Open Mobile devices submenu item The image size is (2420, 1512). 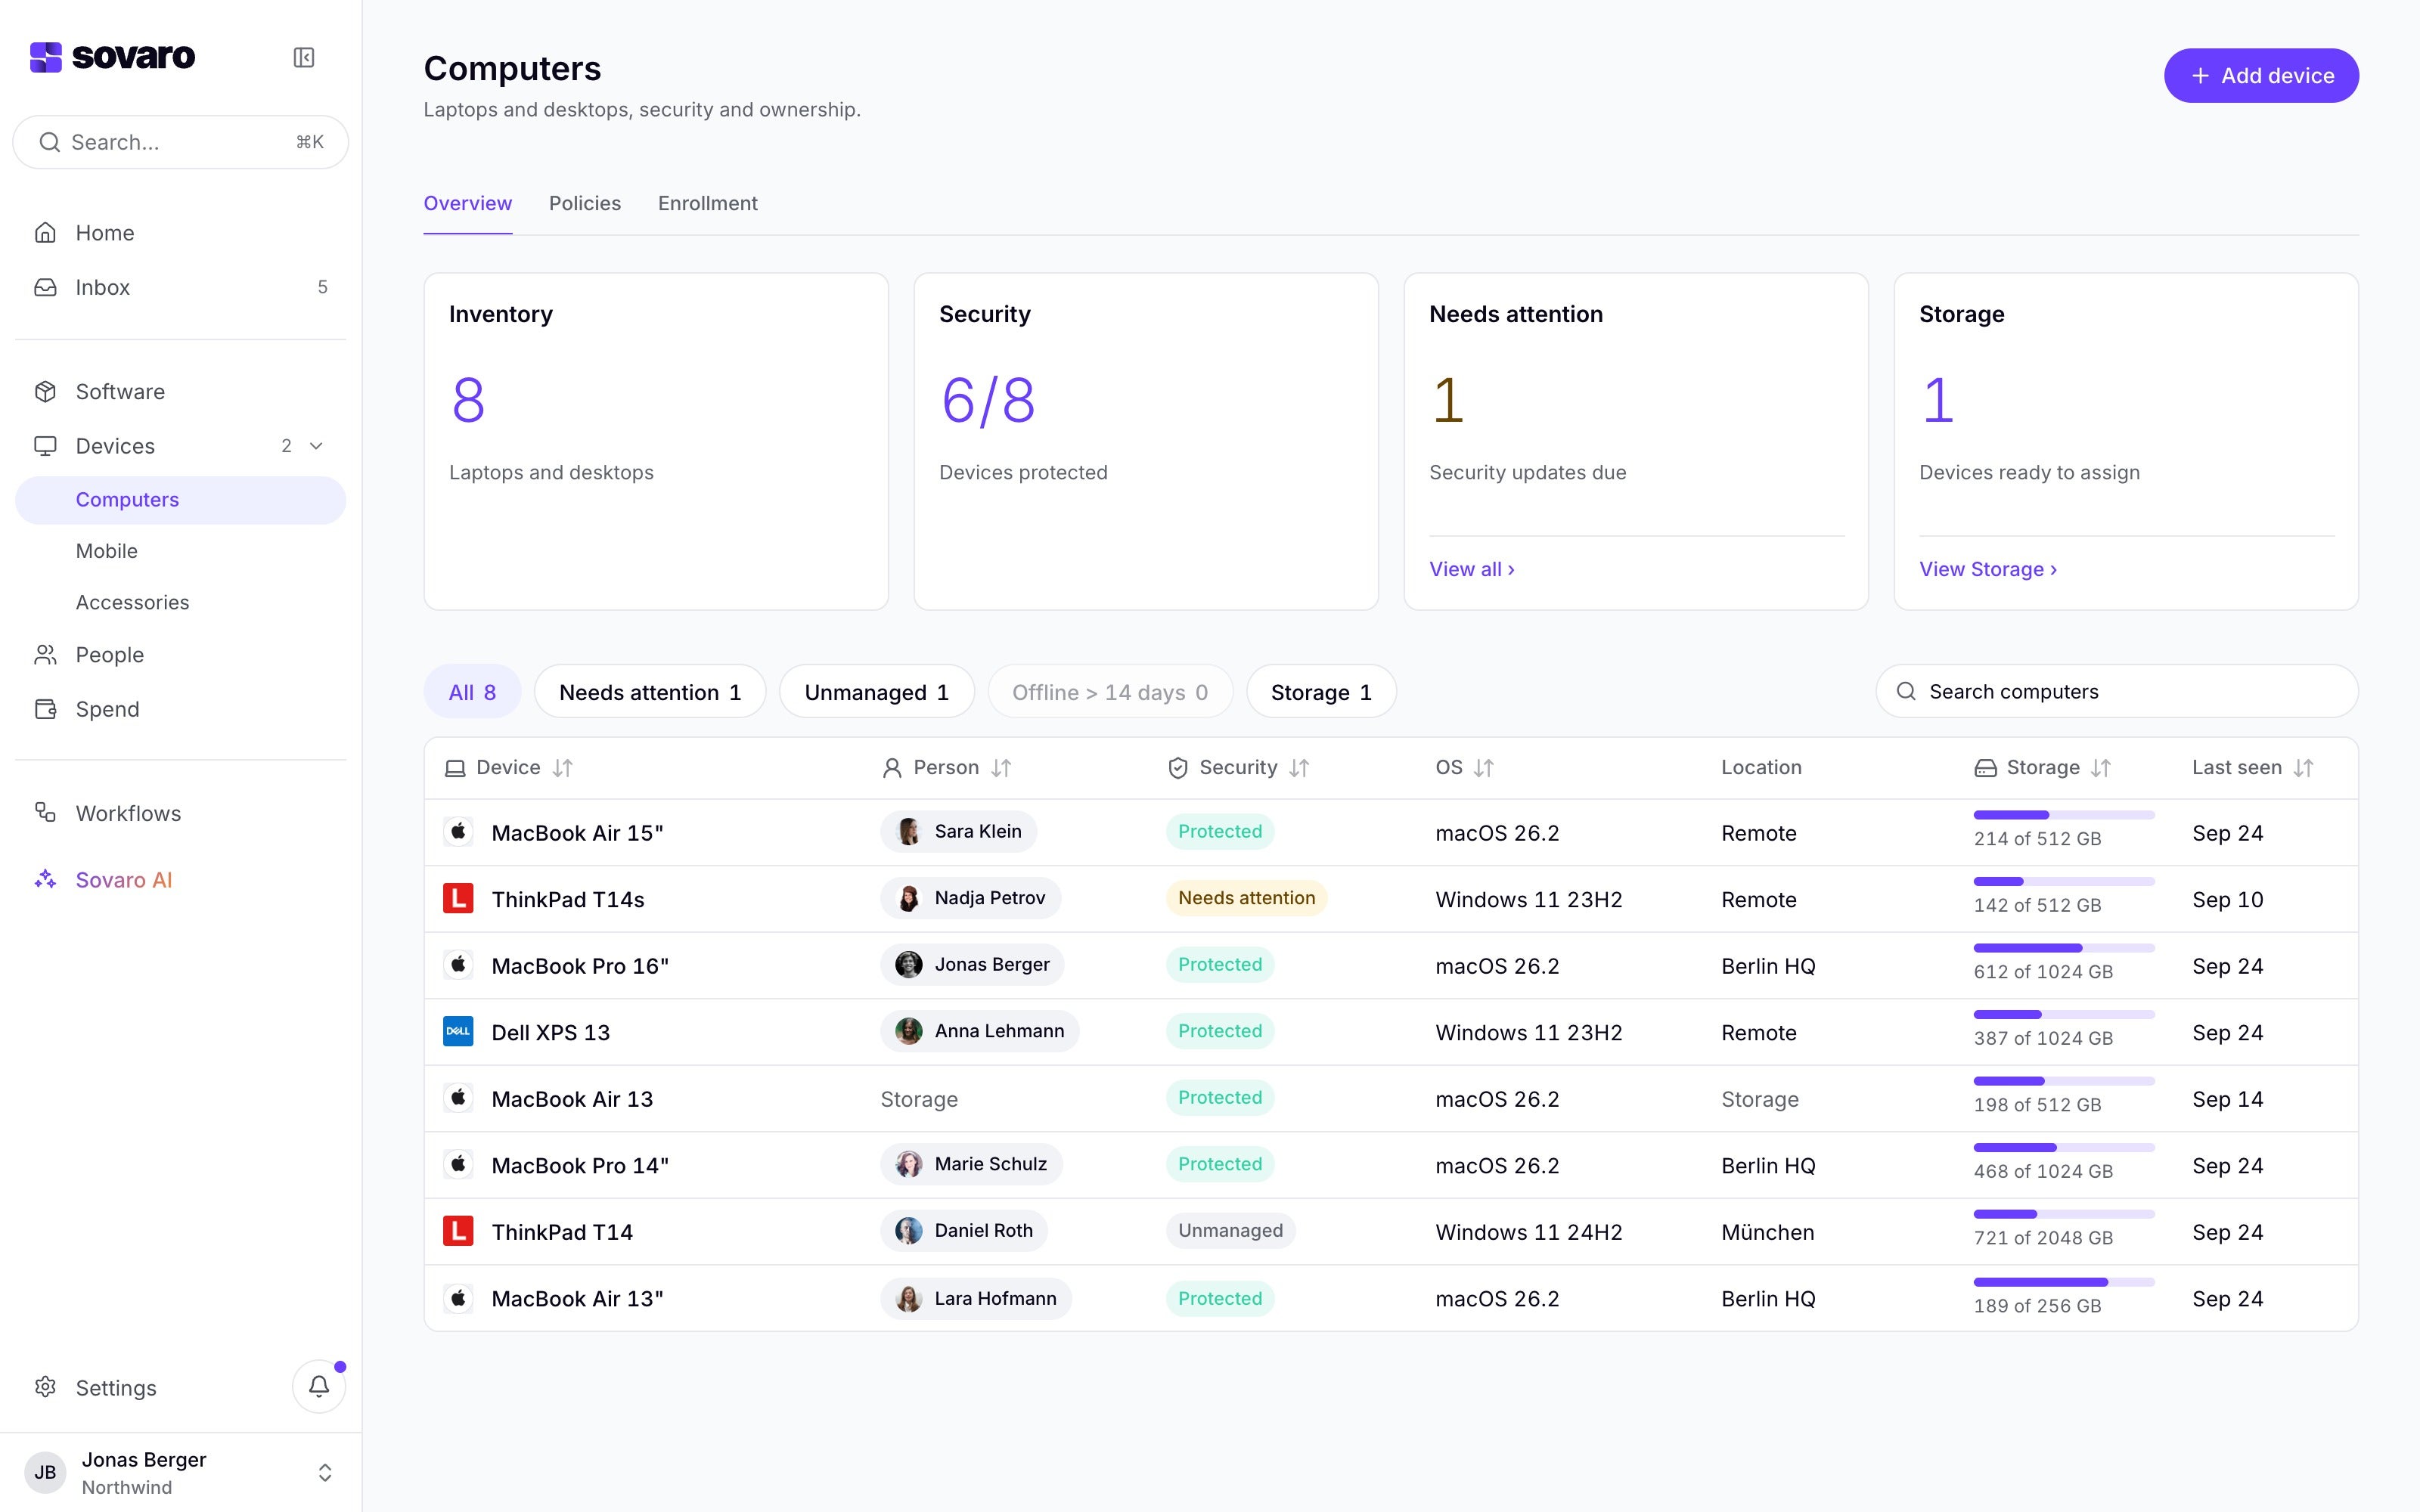point(180,551)
